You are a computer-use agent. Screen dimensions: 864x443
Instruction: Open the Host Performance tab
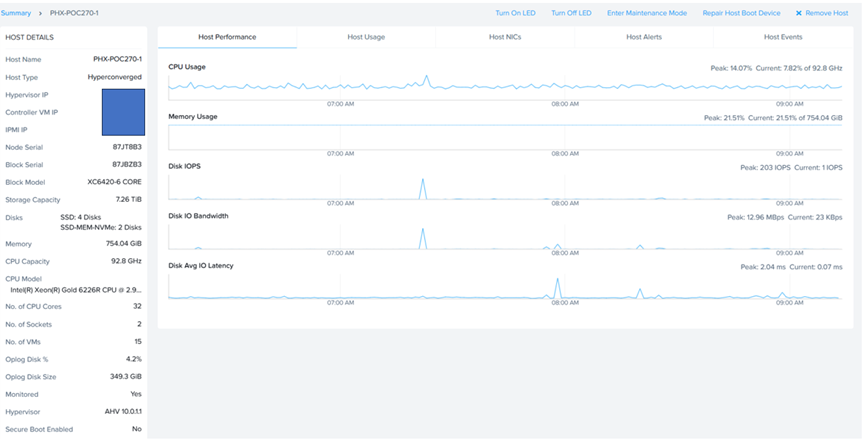[227, 37]
